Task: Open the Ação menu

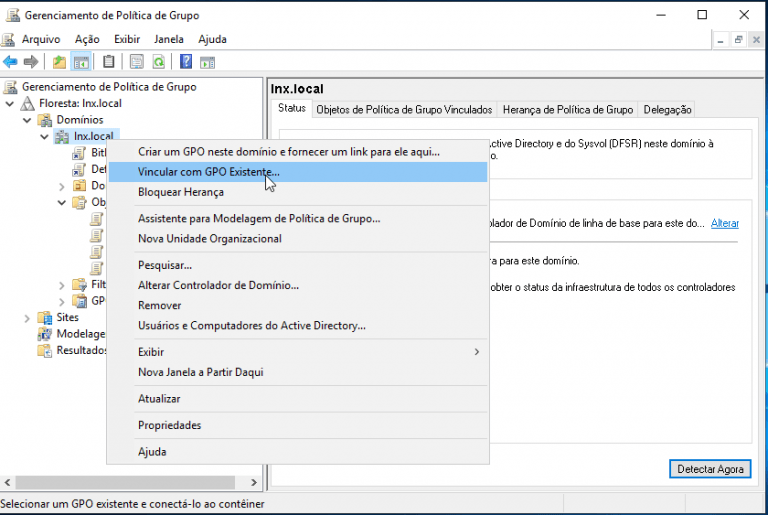Action: 87,39
